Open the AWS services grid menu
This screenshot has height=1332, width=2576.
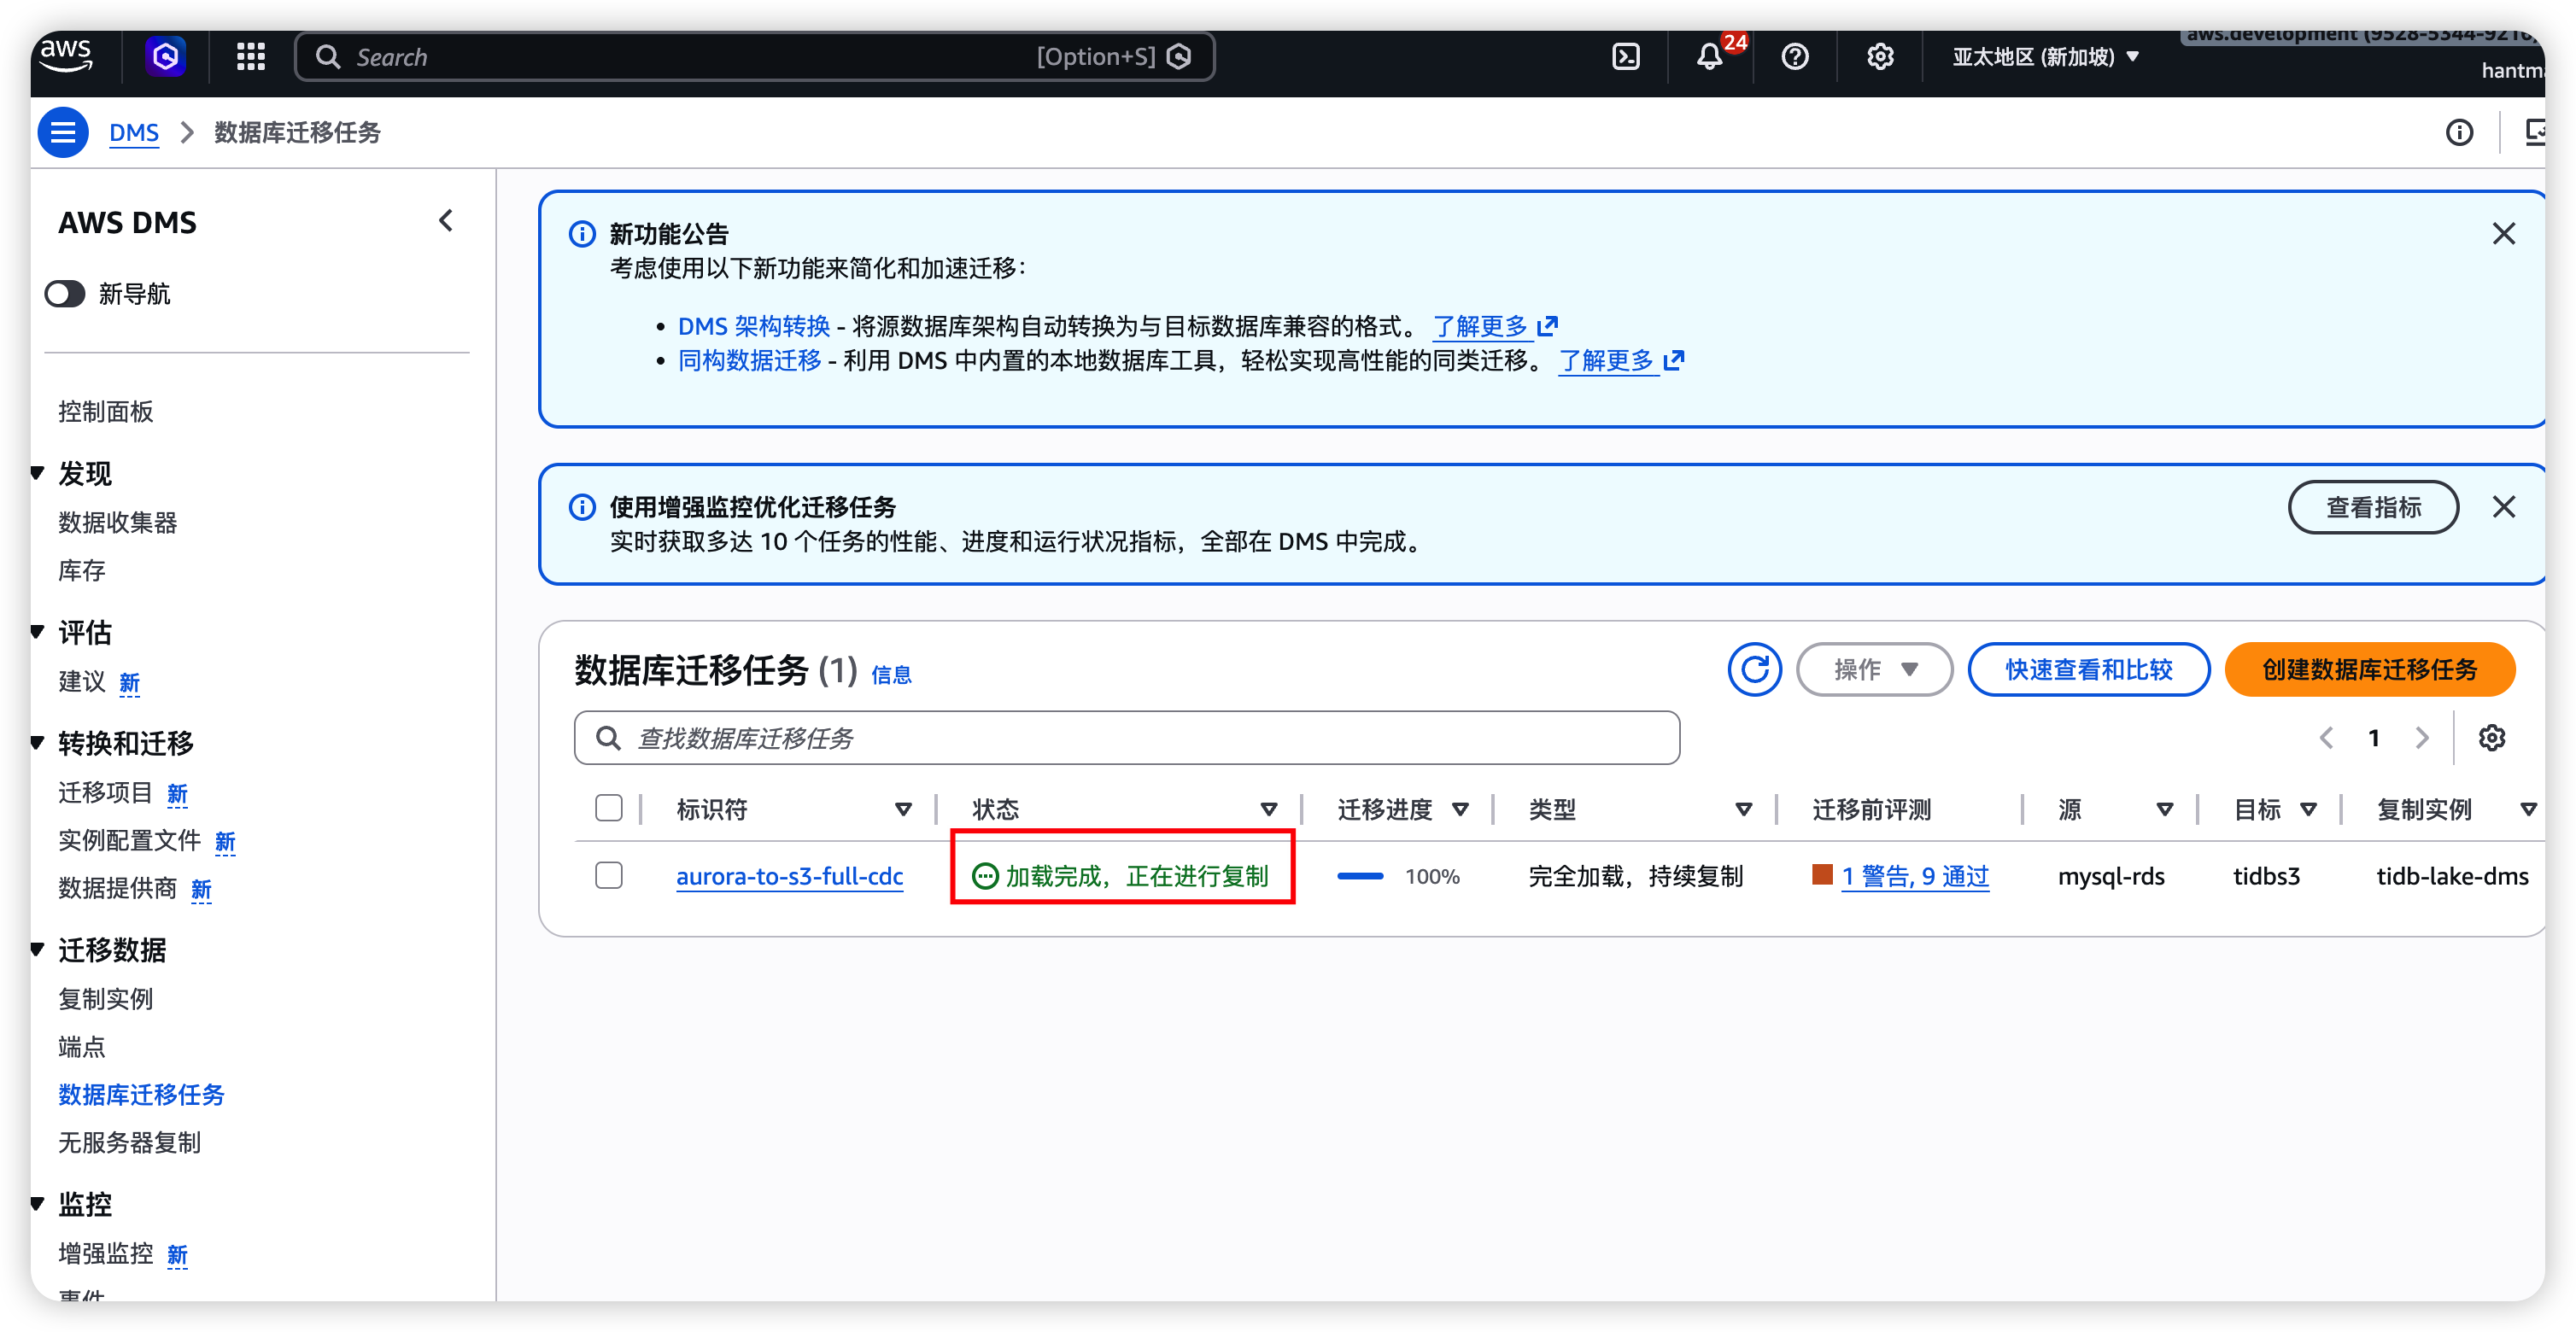click(x=250, y=57)
